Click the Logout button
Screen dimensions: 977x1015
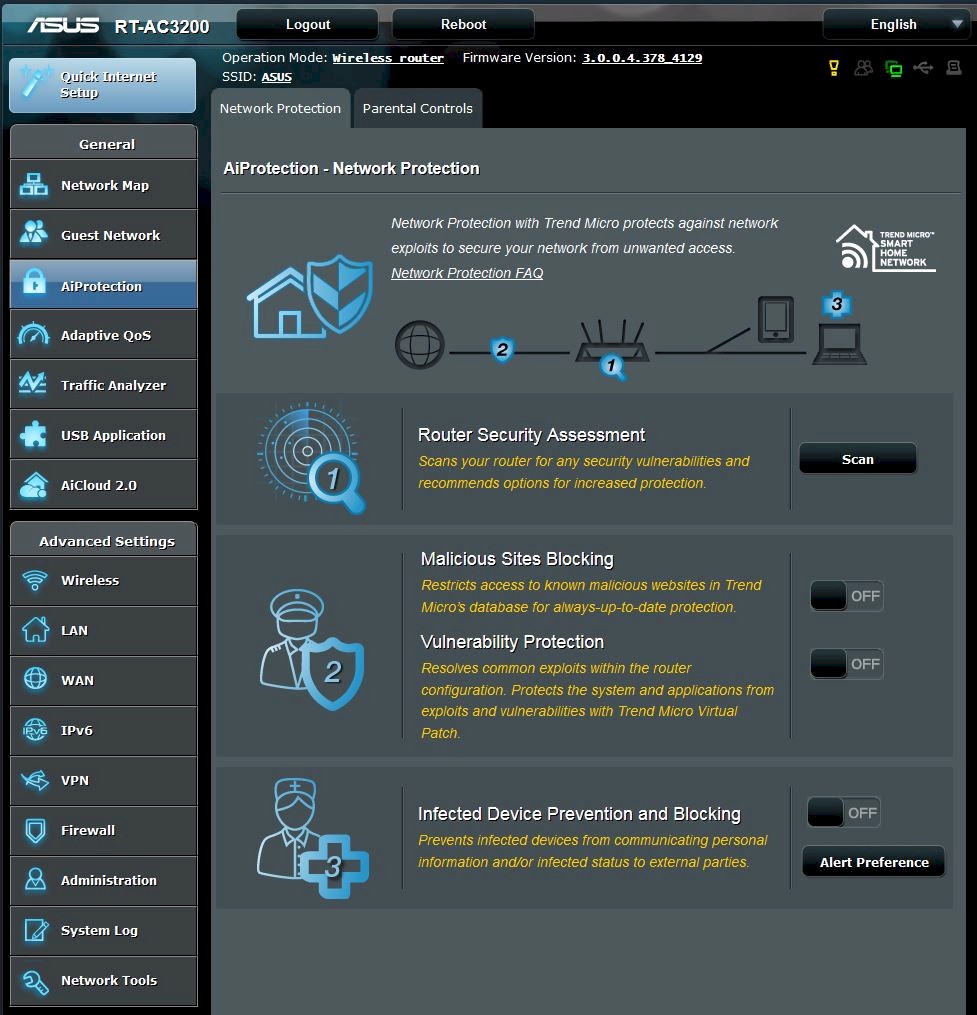pyautogui.click(x=308, y=25)
